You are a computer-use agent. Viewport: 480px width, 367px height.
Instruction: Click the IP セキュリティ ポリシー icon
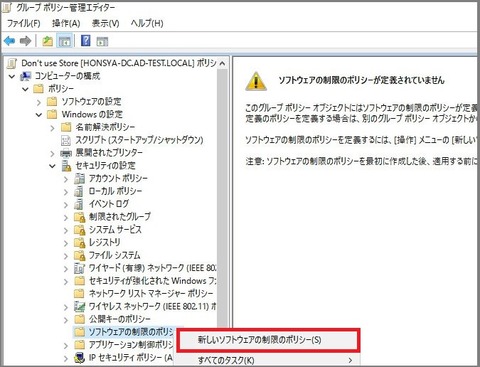coord(79,358)
